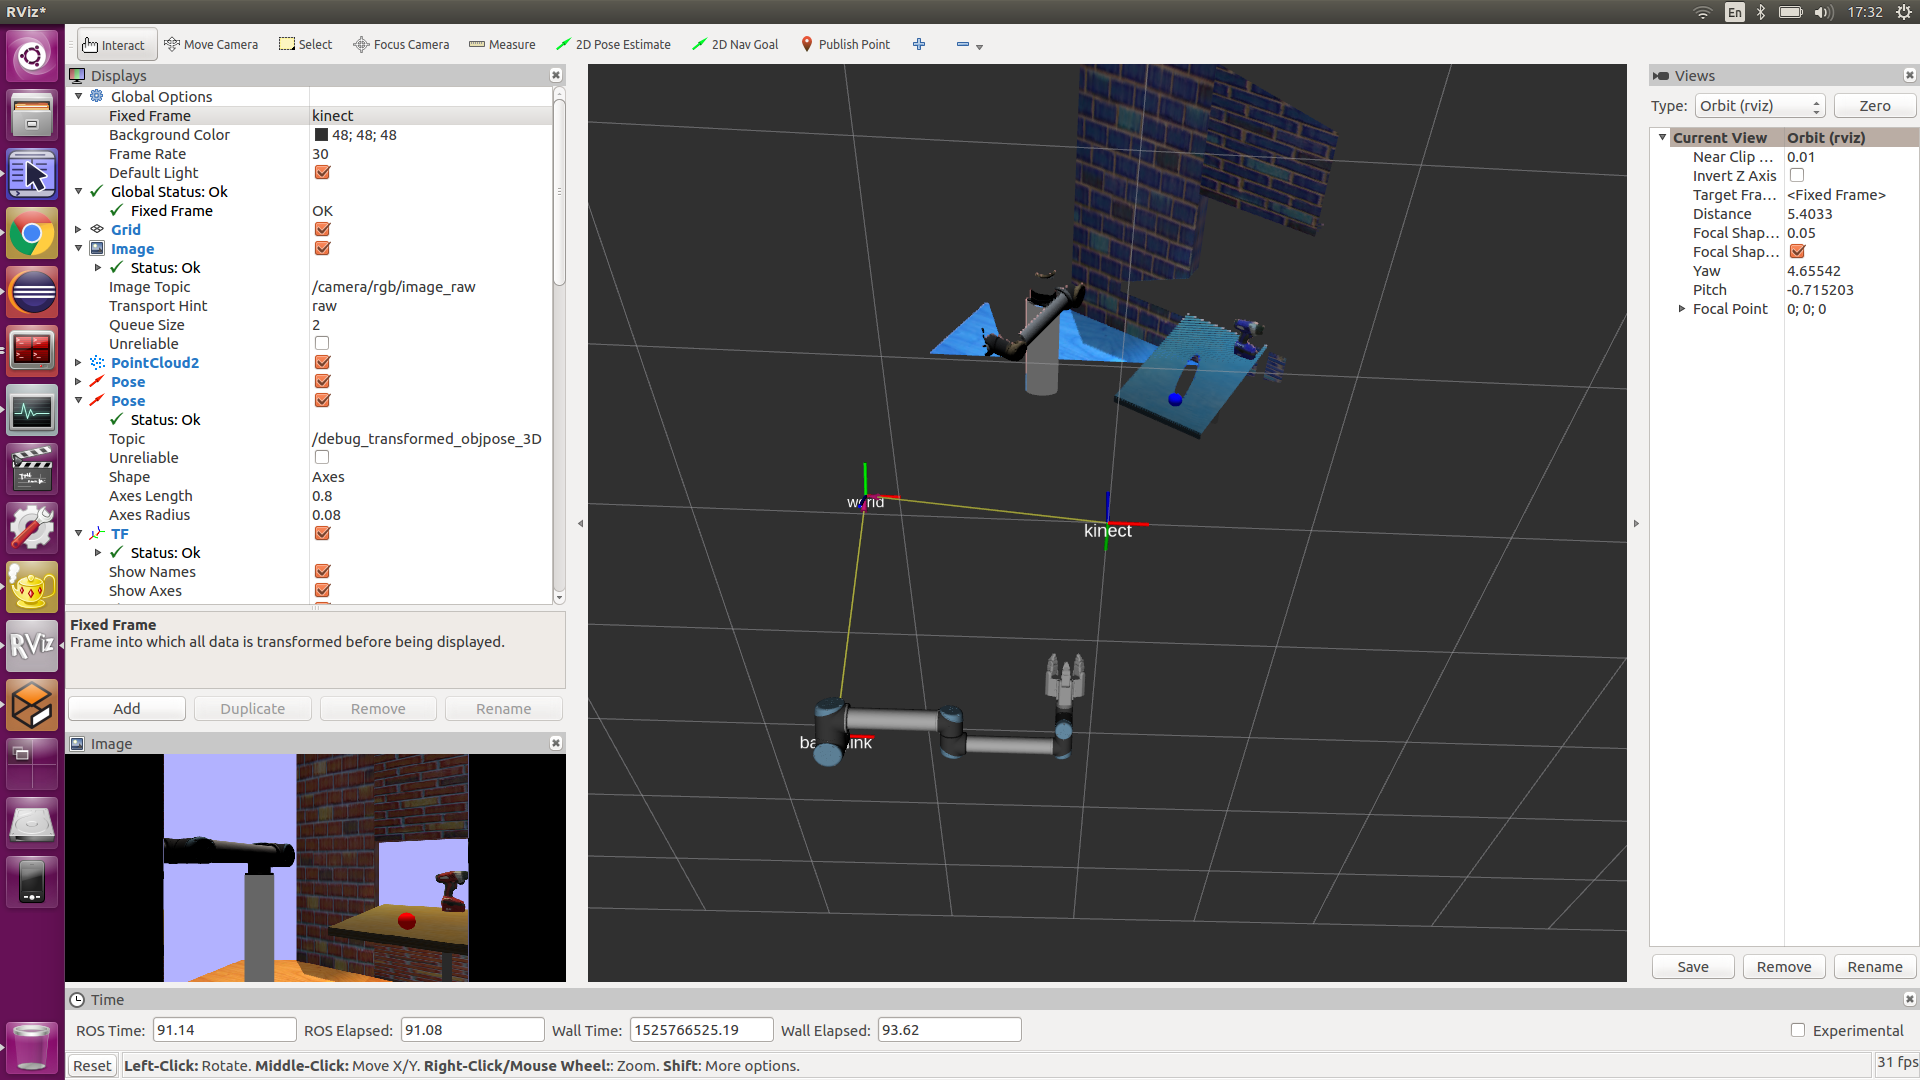
Task: Click the Background Color swatch
Action: pyautogui.click(x=321, y=135)
